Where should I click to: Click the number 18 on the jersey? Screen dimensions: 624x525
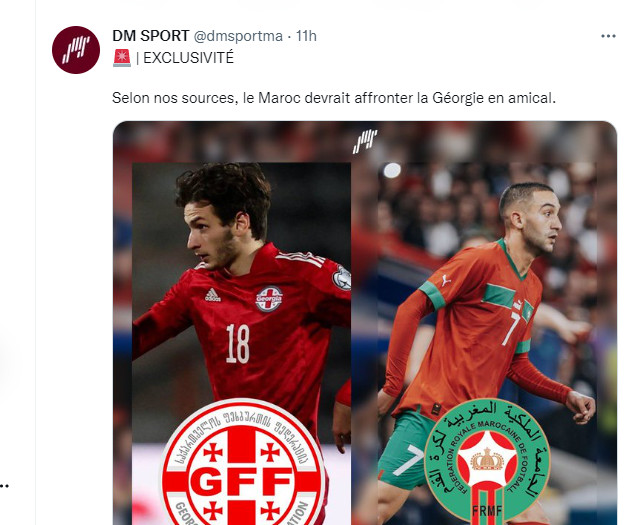point(238,343)
